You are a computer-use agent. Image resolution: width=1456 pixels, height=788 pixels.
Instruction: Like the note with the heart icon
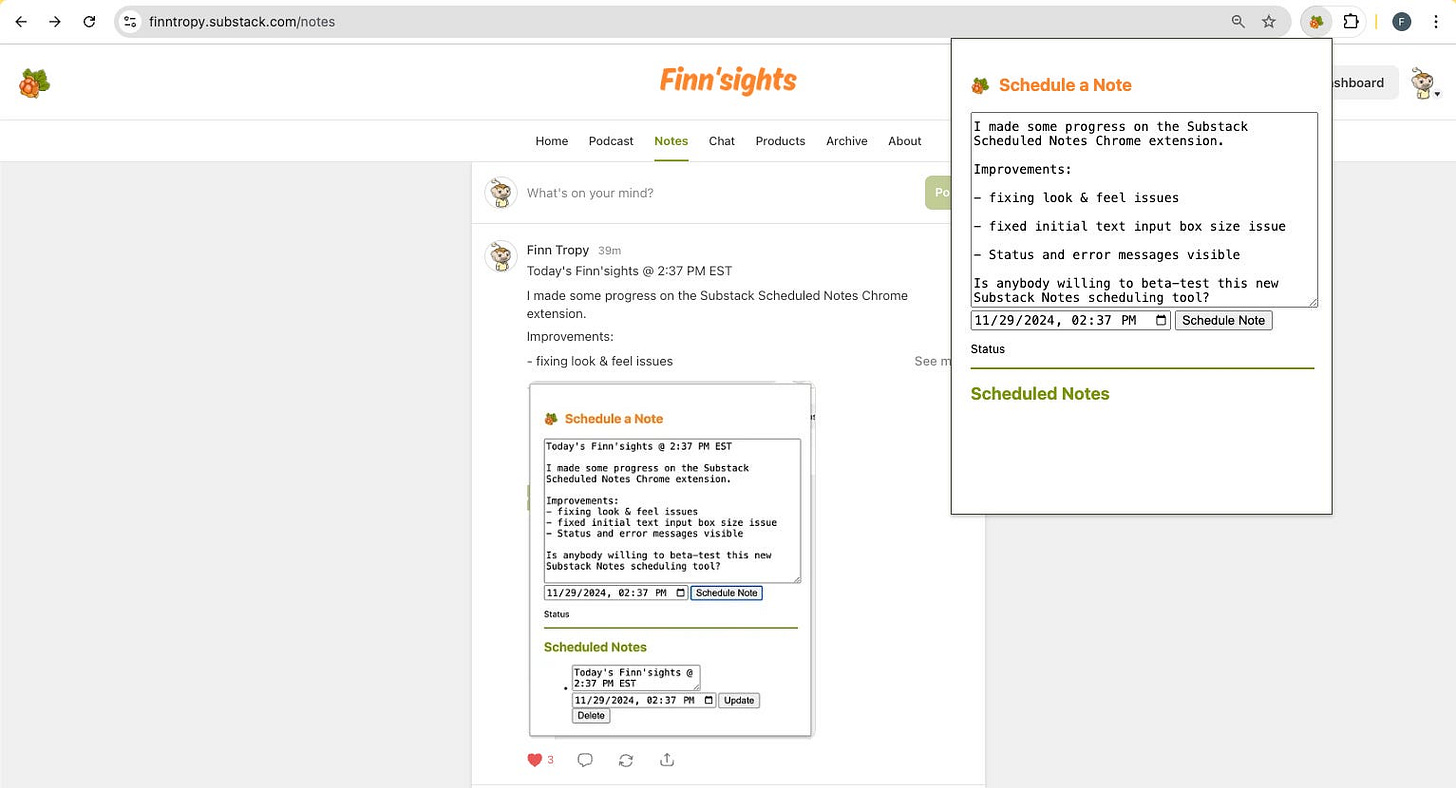[535, 760]
